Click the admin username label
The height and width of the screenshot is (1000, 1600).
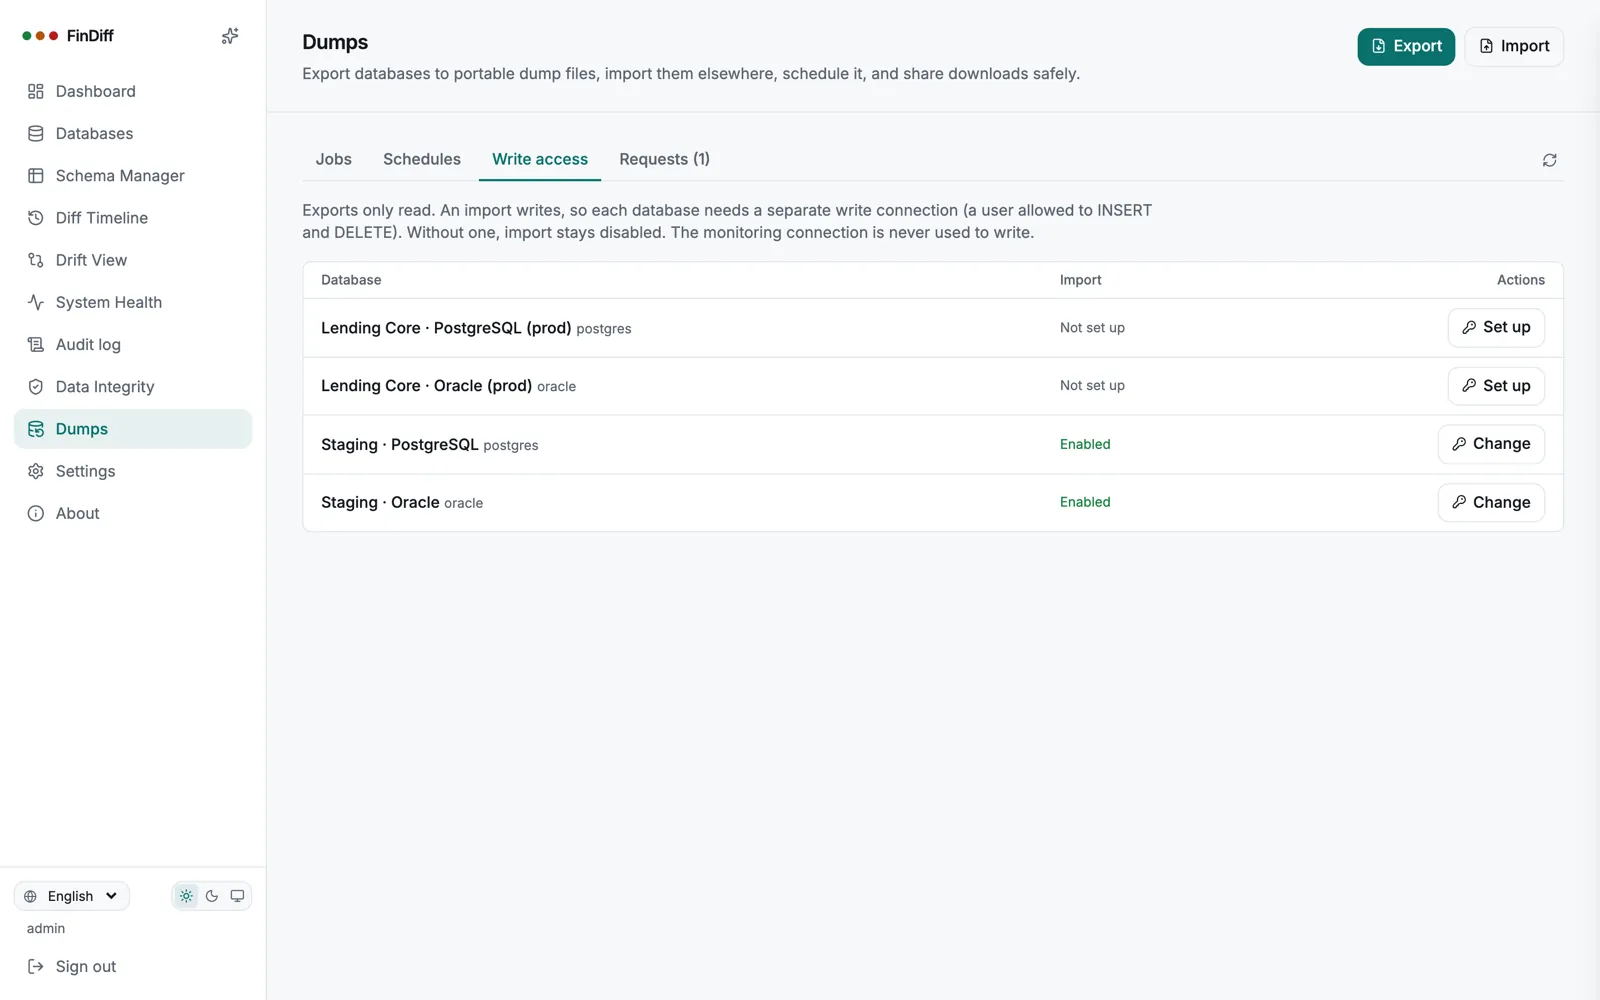[x=46, y=928]
